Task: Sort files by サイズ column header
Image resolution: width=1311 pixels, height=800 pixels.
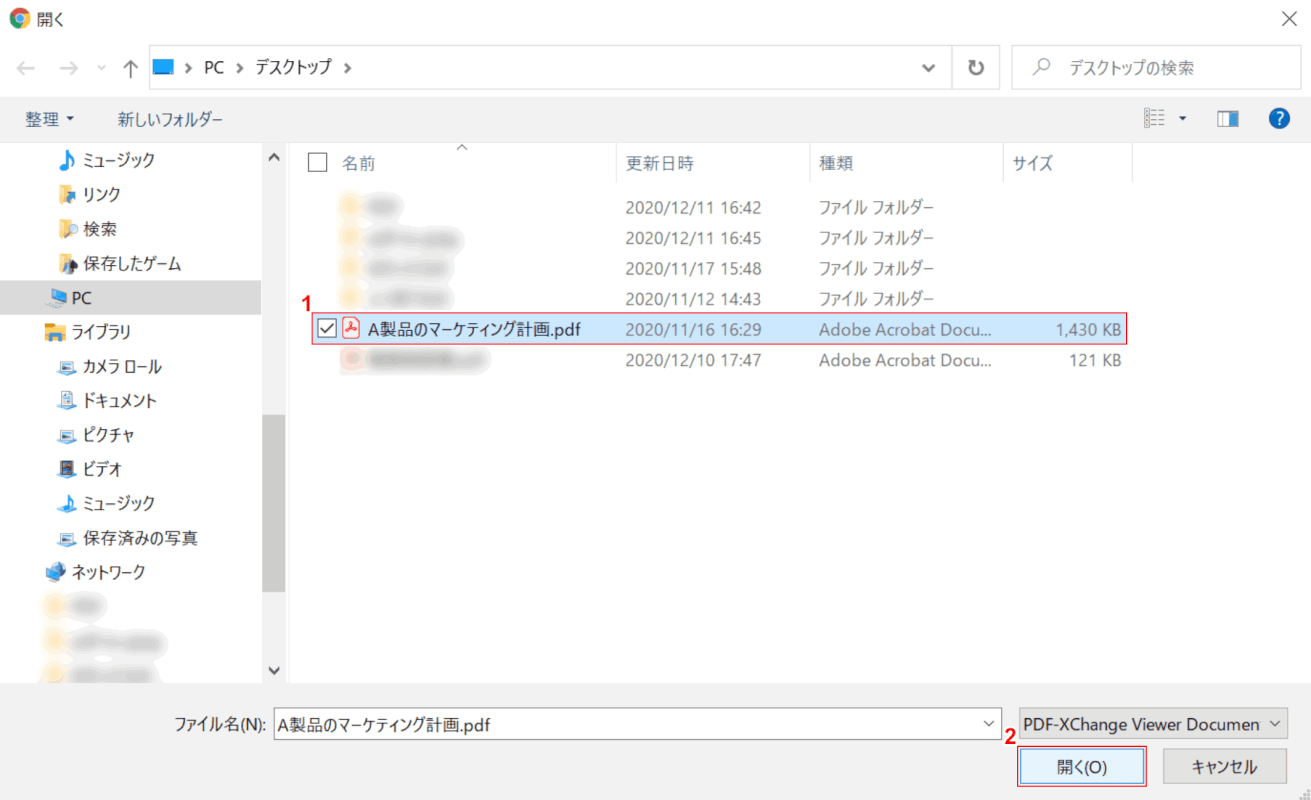Action: tap(1032, 163)
